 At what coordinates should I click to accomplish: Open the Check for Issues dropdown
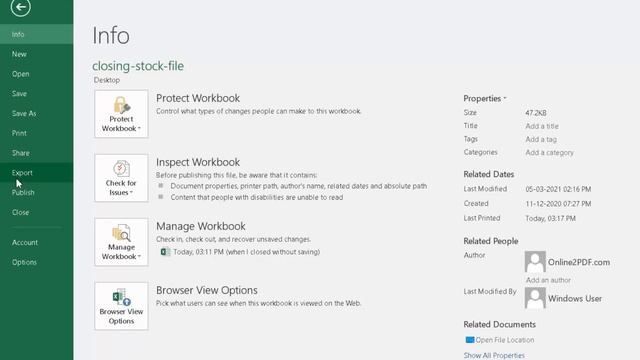coord(121,178)
